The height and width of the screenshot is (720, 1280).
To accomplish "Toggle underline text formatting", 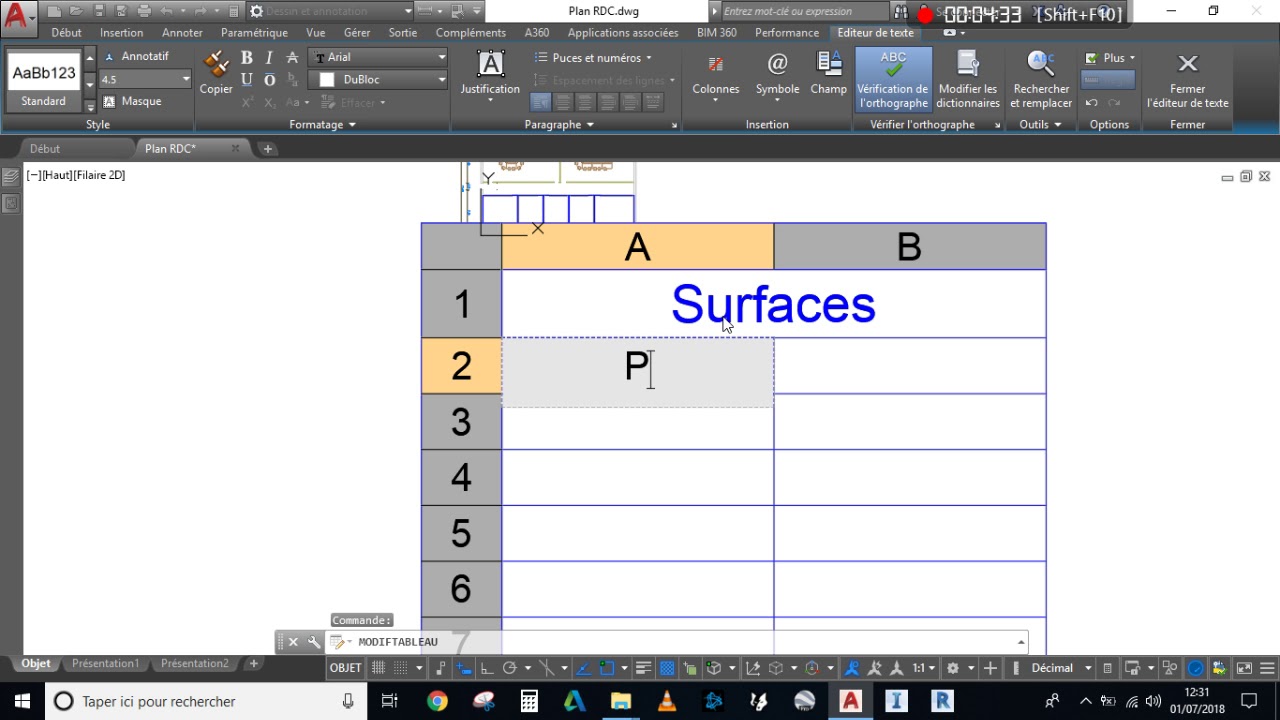I will click(247, 80).
